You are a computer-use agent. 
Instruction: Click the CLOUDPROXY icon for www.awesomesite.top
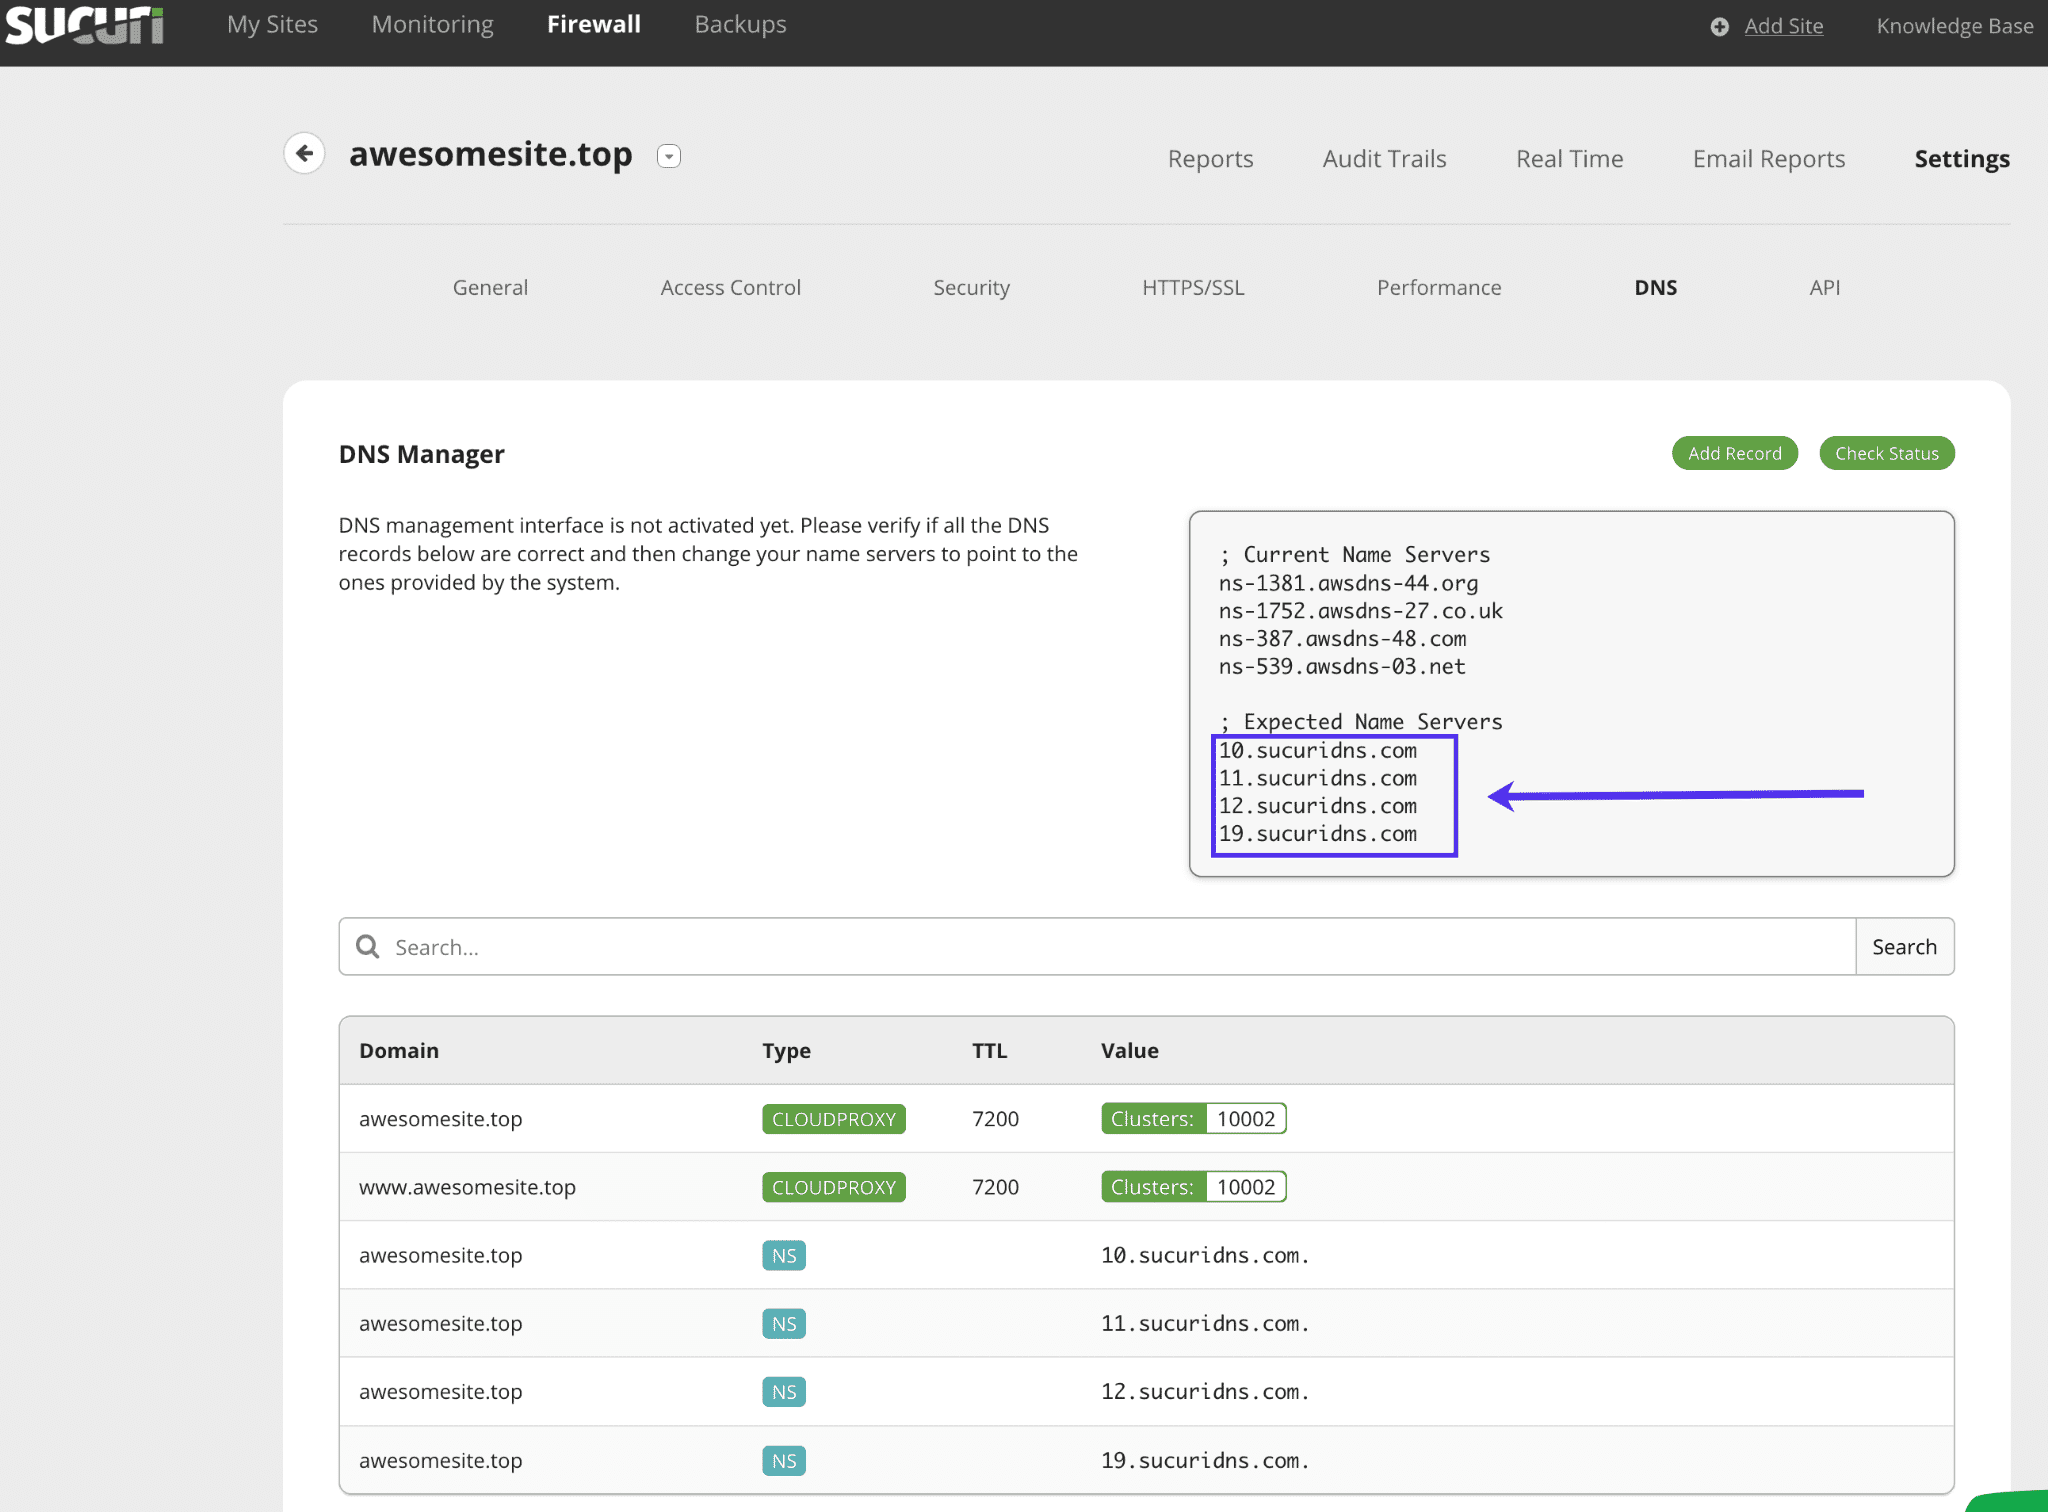click(833, 1188)
